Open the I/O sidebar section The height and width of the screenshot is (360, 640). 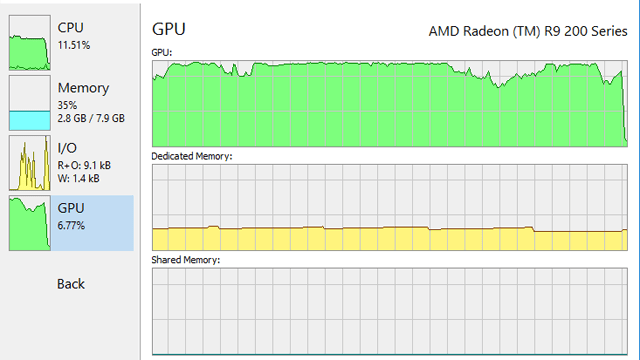pos(67,148)
